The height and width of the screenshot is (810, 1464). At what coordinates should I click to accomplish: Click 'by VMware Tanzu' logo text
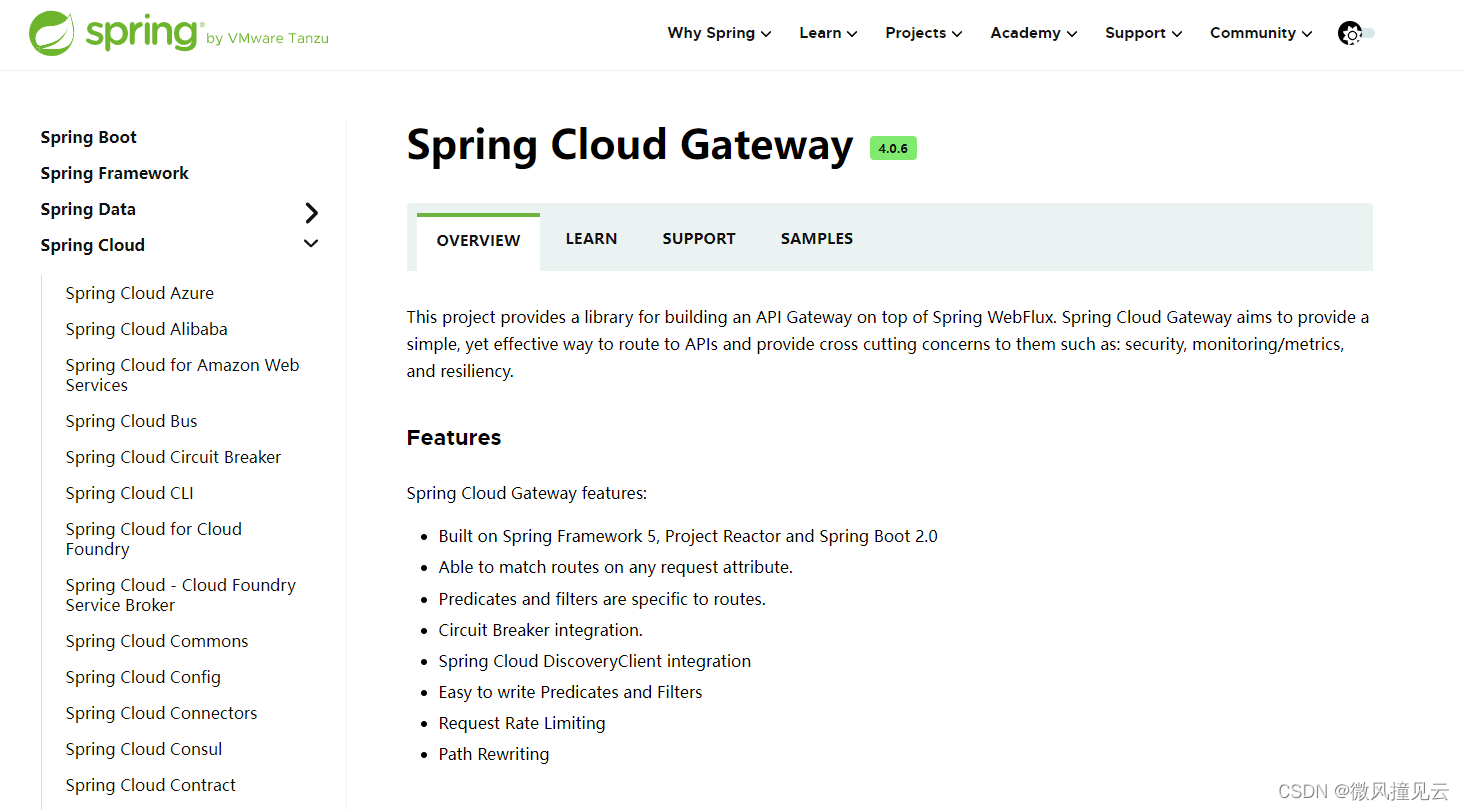(x=267, y=39)
